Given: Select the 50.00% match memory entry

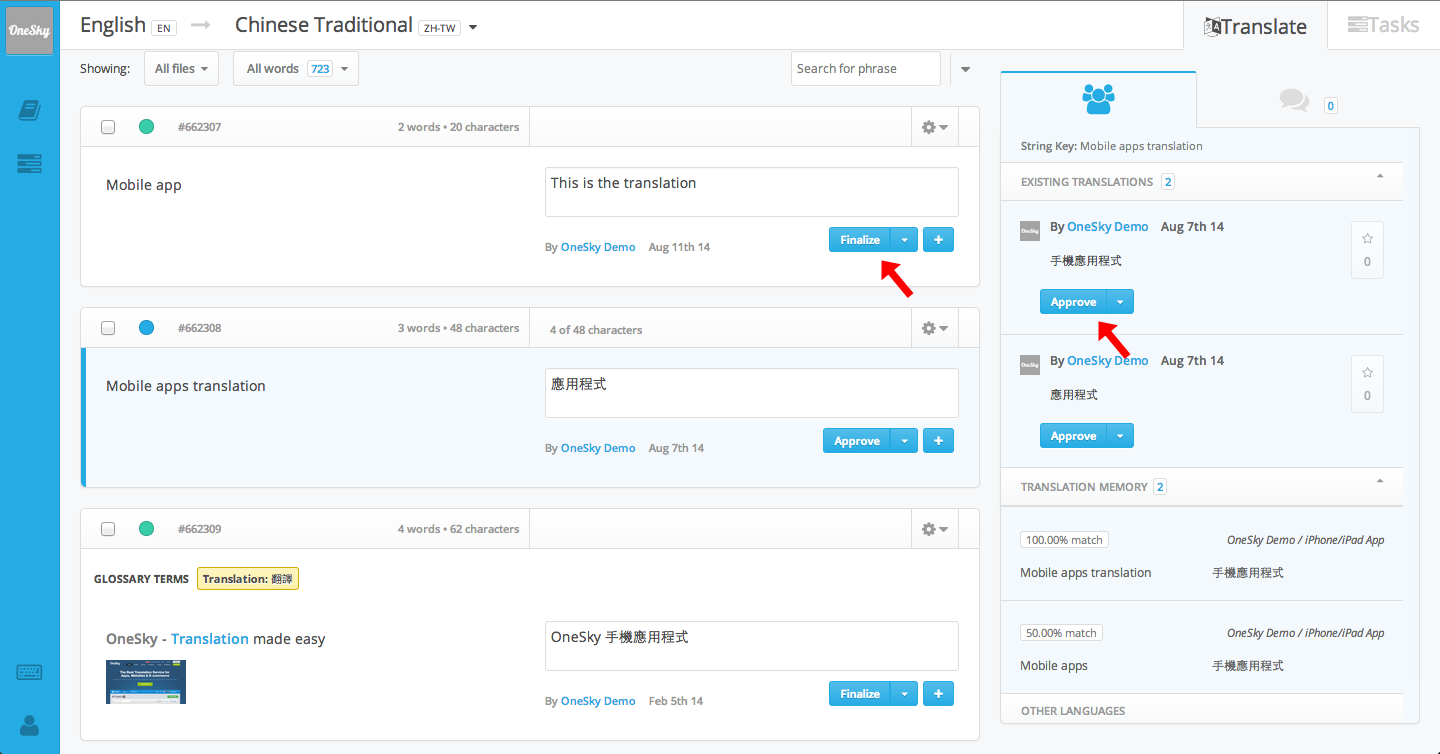Looking at the screenshot, I should [x=1202, y=648].
